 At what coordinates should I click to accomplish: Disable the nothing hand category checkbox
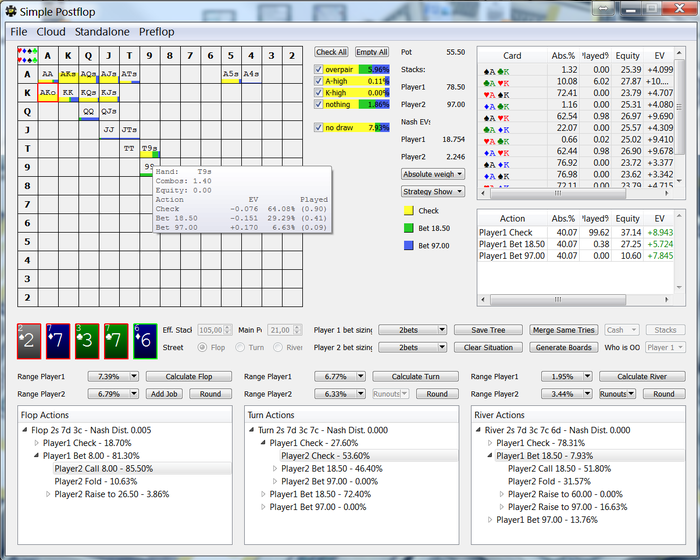[319, 104]
